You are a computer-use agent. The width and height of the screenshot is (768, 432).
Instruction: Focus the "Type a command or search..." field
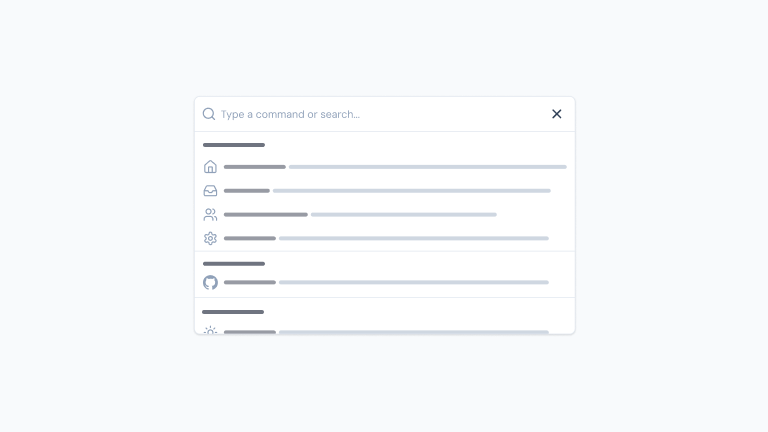(380, 114)
